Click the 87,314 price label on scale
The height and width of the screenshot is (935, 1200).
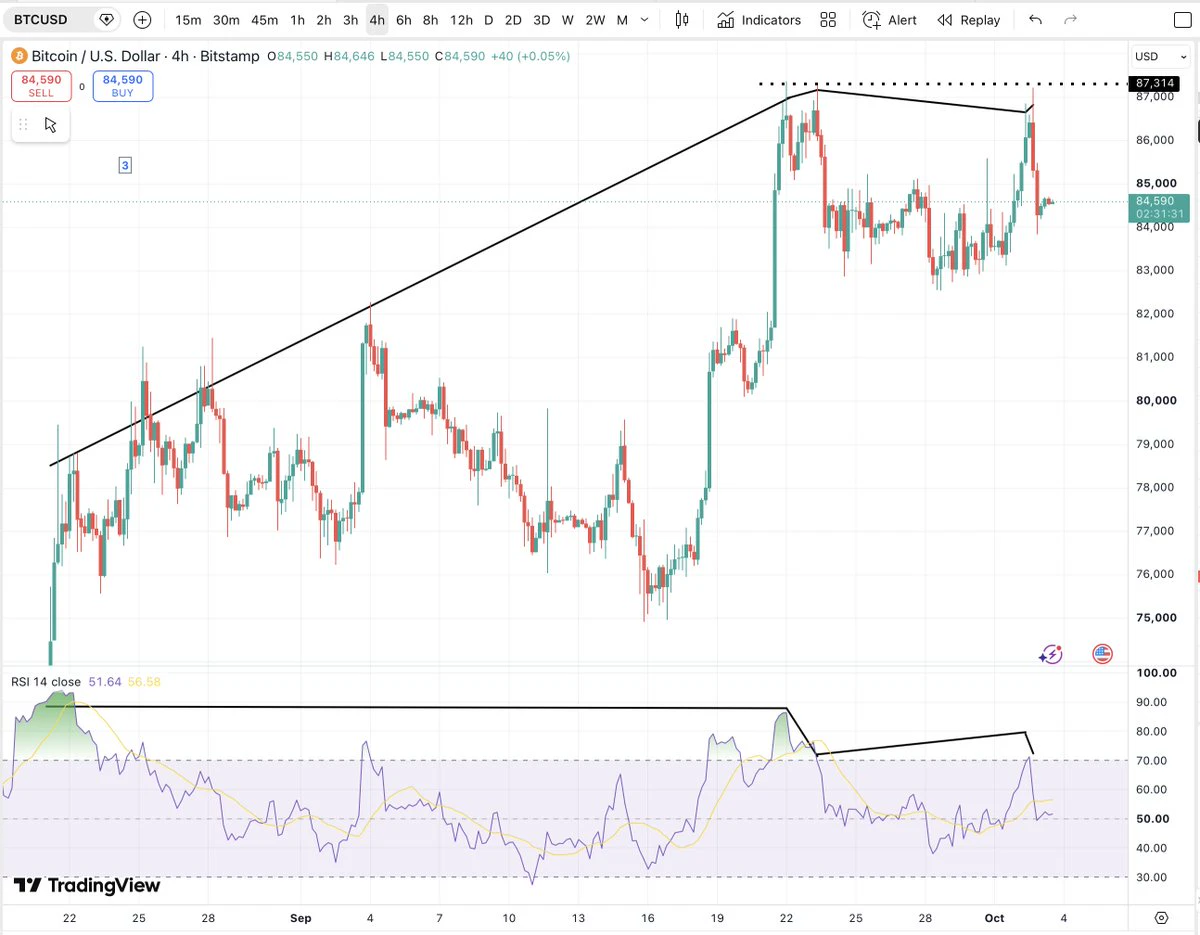[1155, 84]
